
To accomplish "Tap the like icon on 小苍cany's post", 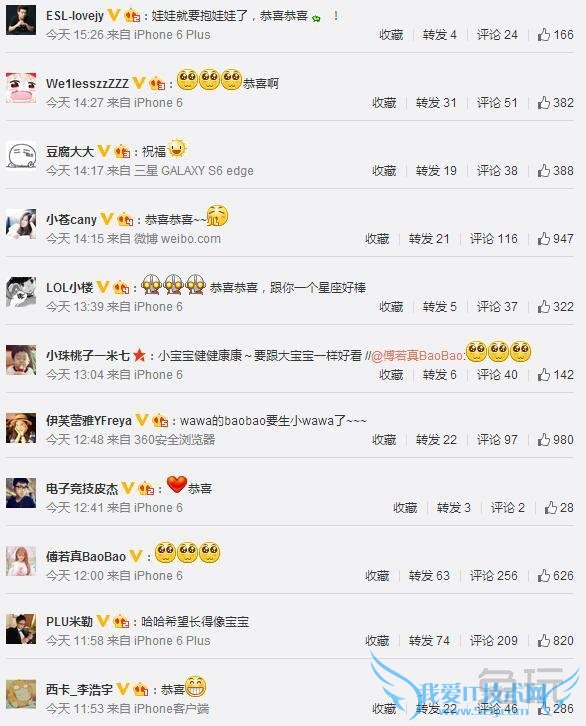I will (544, 238).
